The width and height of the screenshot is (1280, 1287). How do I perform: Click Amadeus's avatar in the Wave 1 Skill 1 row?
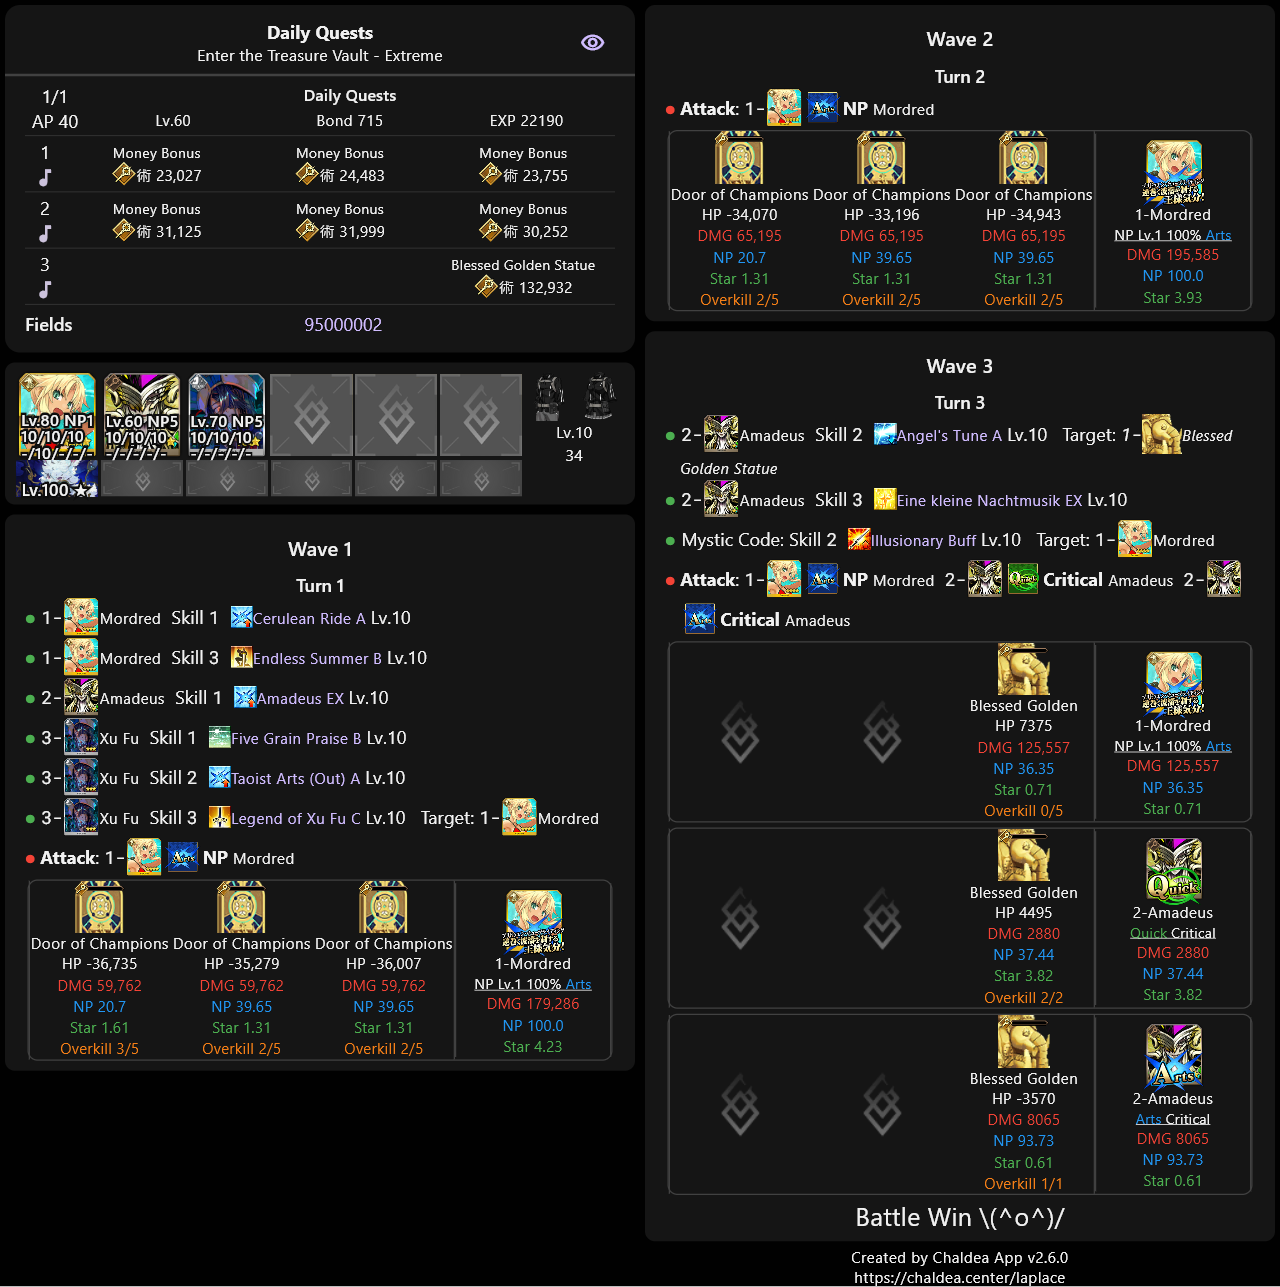pyautogui.click(x=81, y=698)
